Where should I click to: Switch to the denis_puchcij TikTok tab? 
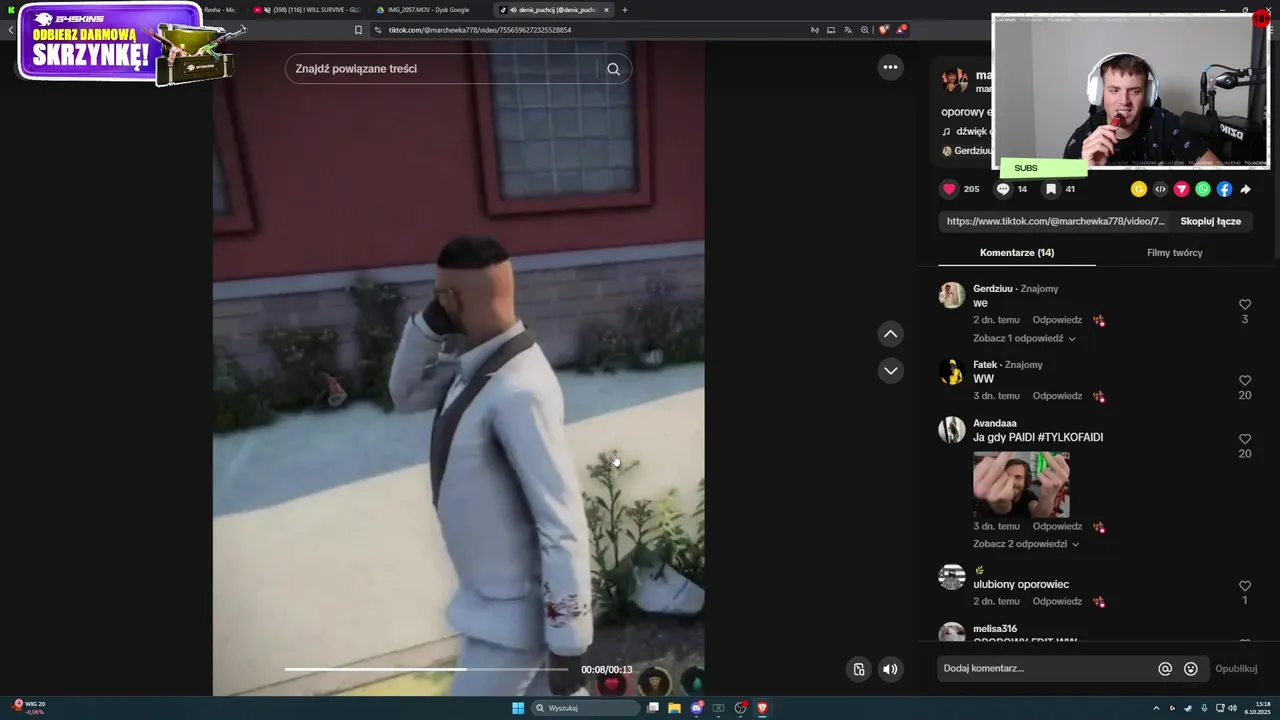555,10
